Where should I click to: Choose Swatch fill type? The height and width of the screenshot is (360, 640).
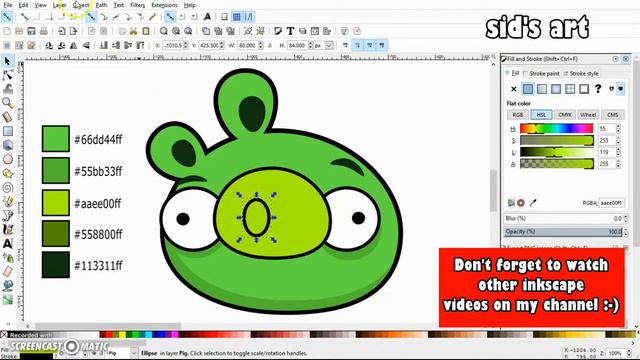(584, 89)
